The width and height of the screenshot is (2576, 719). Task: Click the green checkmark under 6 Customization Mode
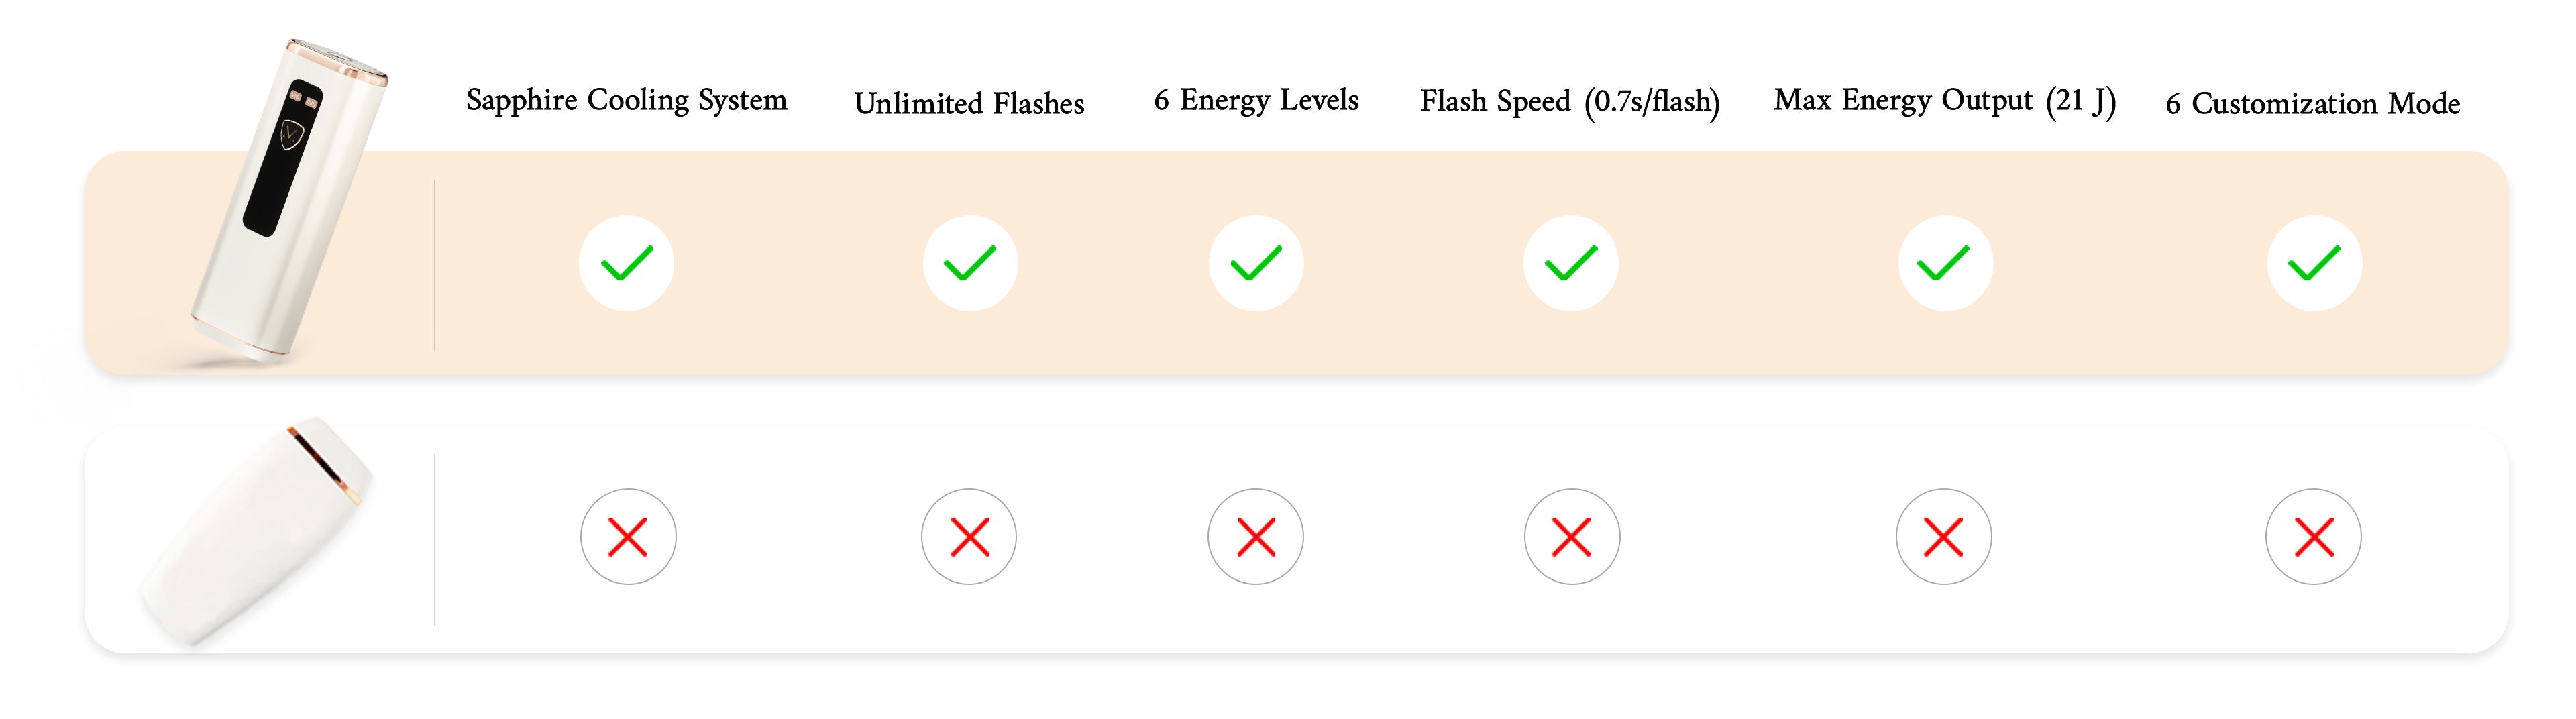pyautogui.click(x=2314, y=263)
